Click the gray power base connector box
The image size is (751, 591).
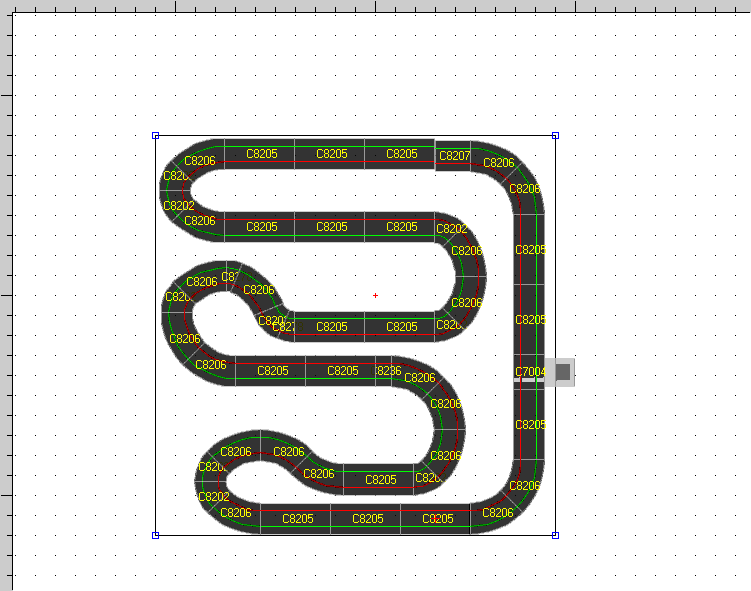[562, 372]
